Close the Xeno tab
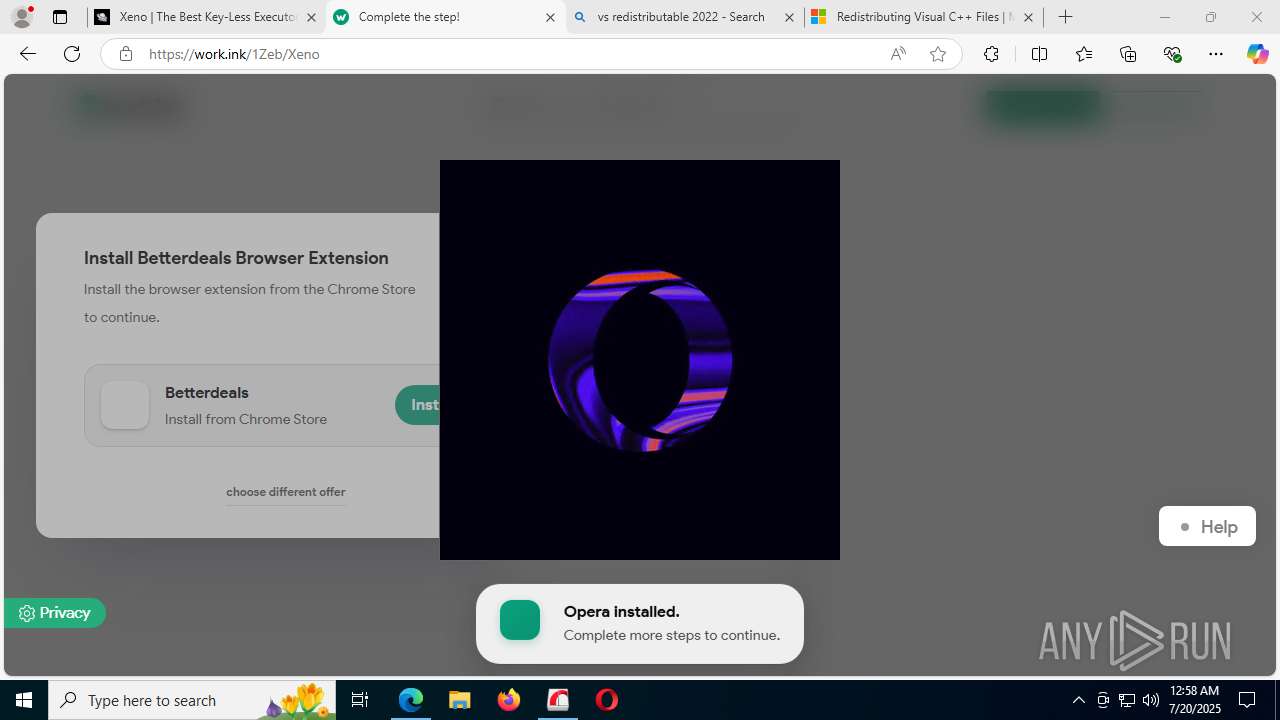The height and width of the screenshot is (720, 1280). click(x=311, y=17)
